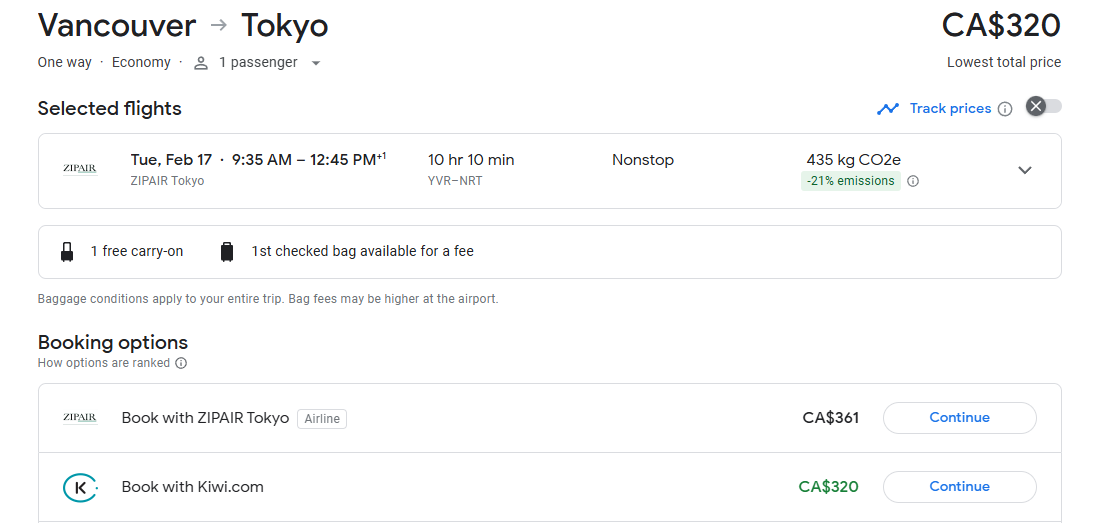Click '1st checked bag available for a fee'

(x=362, y=251)
